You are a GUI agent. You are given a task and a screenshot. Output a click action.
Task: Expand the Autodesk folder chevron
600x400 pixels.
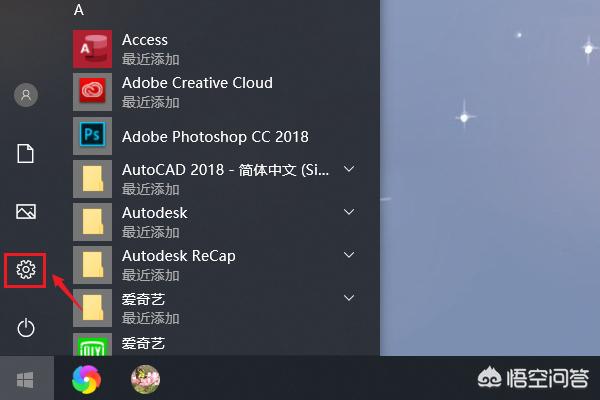[x=349, y=212]
